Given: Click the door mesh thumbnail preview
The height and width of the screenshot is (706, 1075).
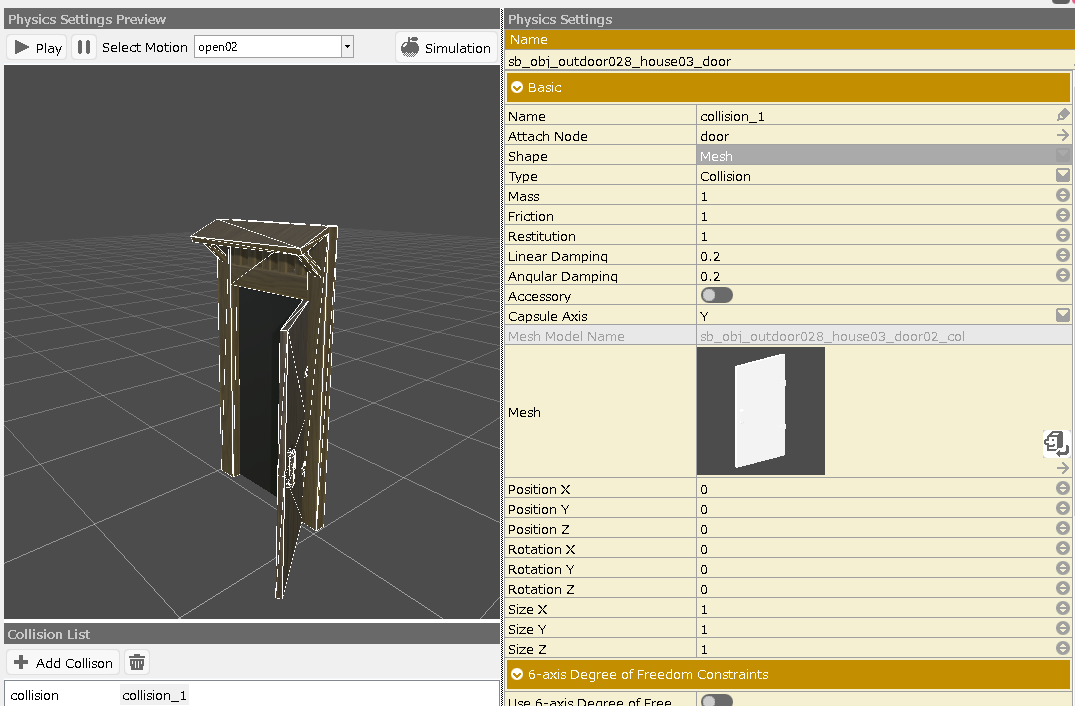Looking at the screenshot, I should tap(760, 411).
